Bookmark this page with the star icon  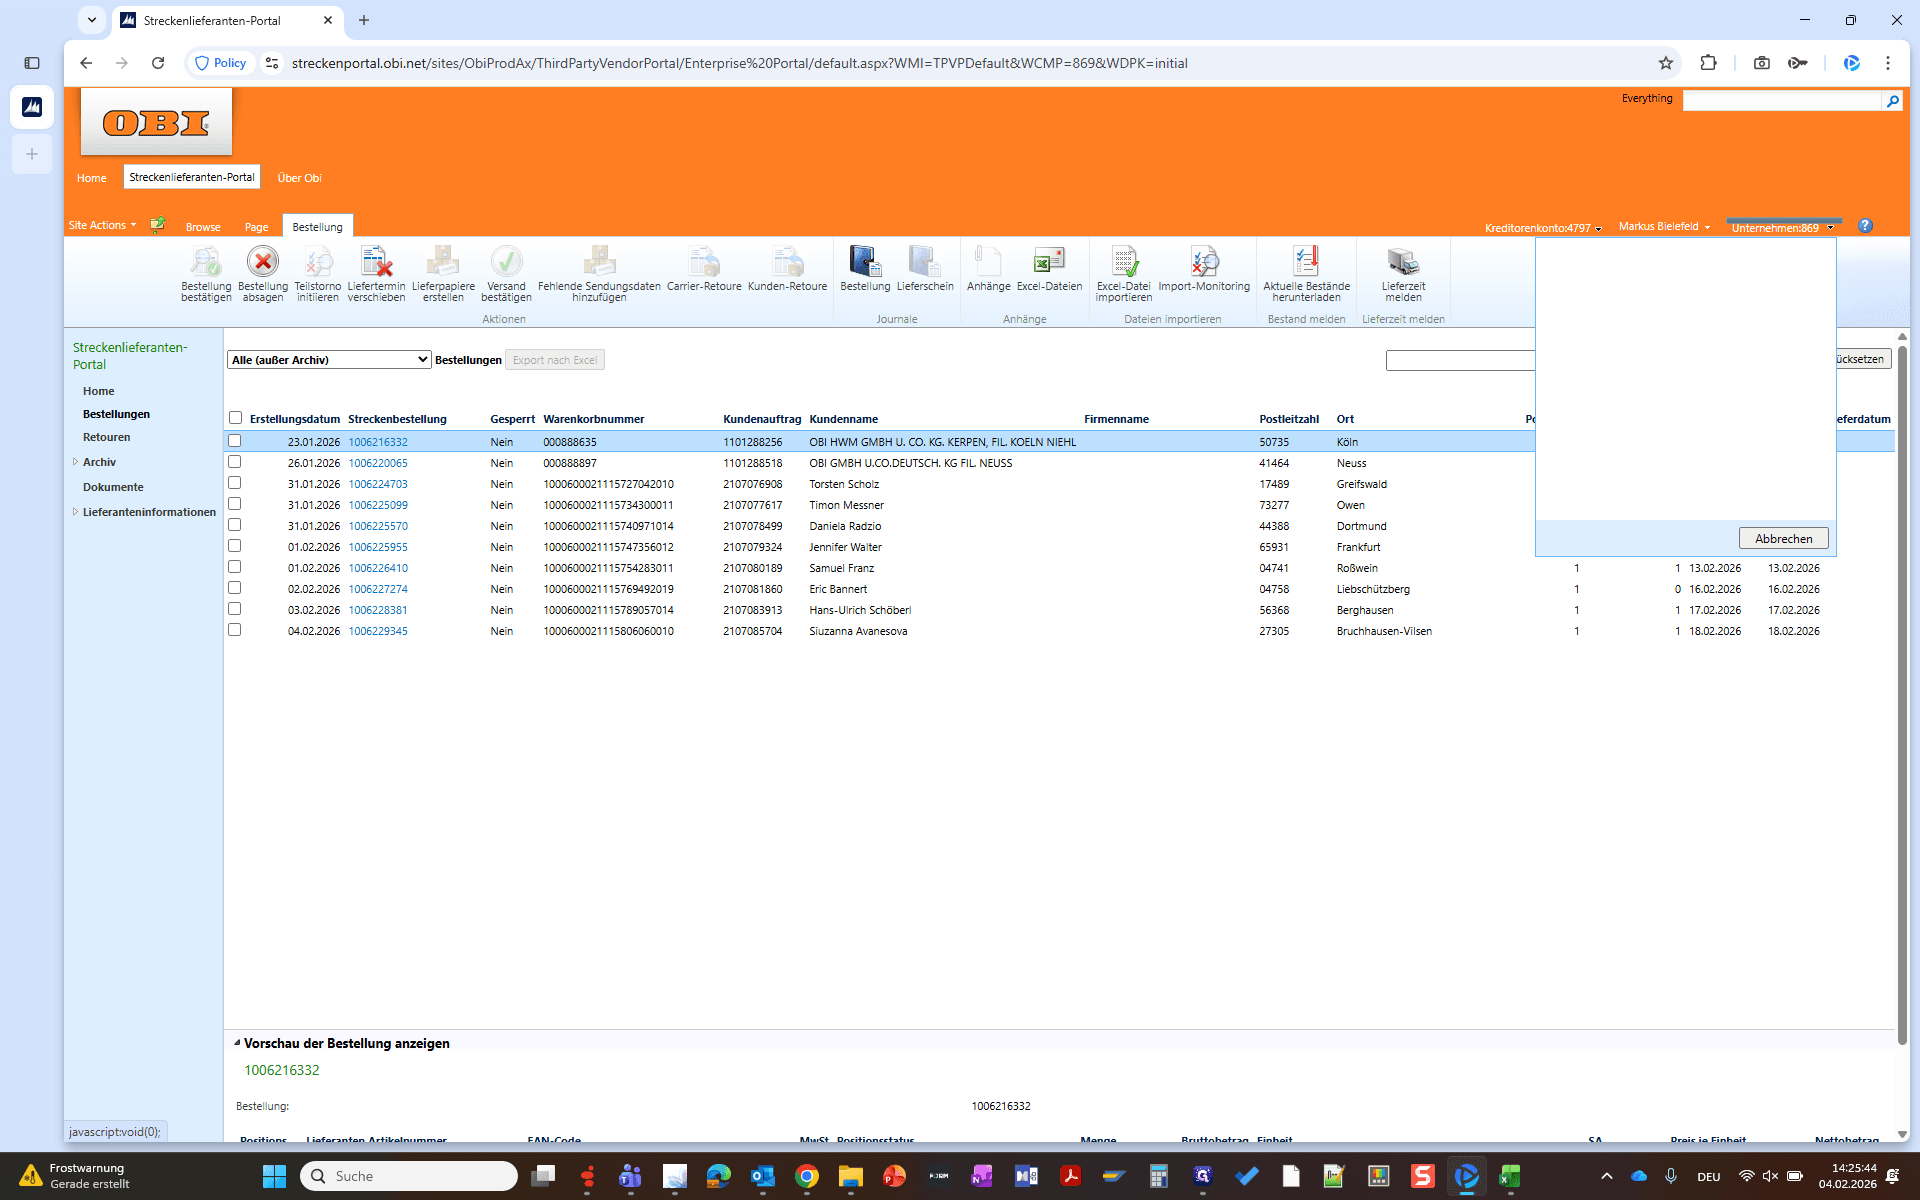coord(1666,63)
